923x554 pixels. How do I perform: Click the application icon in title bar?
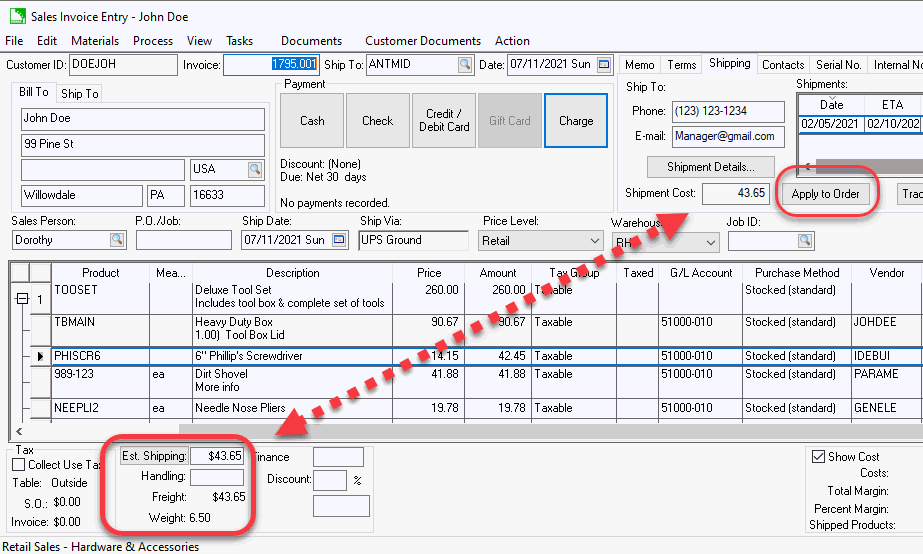click(x=17, y=17)
